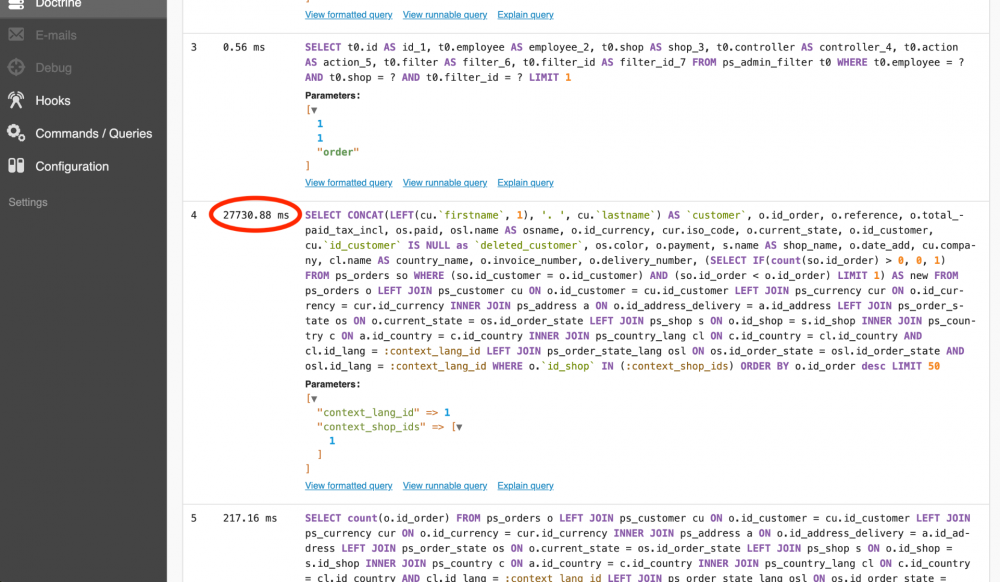1000x582 pixels.
Task: View runnable query for query 3
Action: coord(445,182)
